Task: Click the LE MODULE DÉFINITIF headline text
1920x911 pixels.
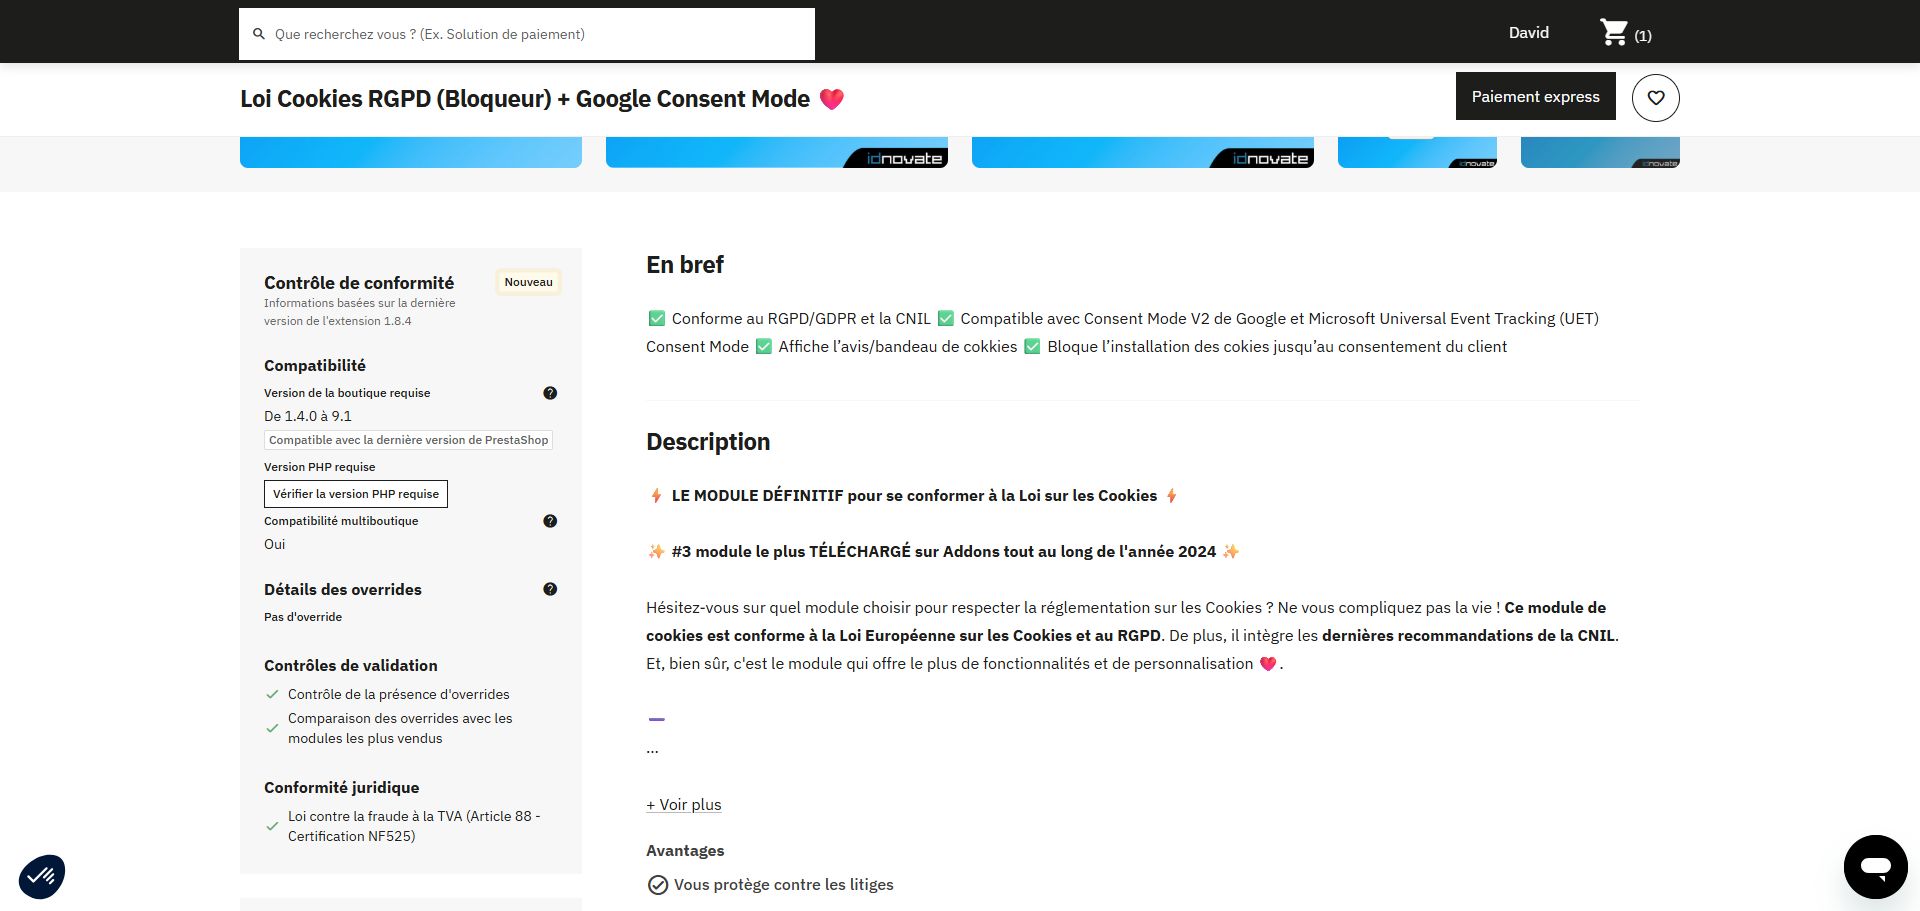Action: [914, 496]
